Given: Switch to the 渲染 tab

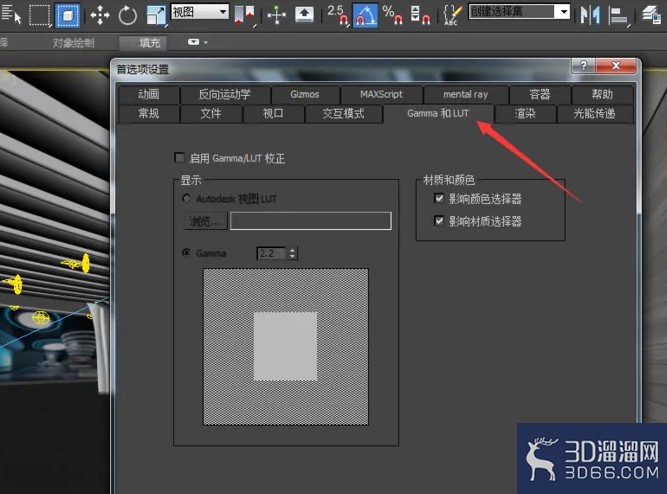Looking at the screenshot, I should (525, 114).
